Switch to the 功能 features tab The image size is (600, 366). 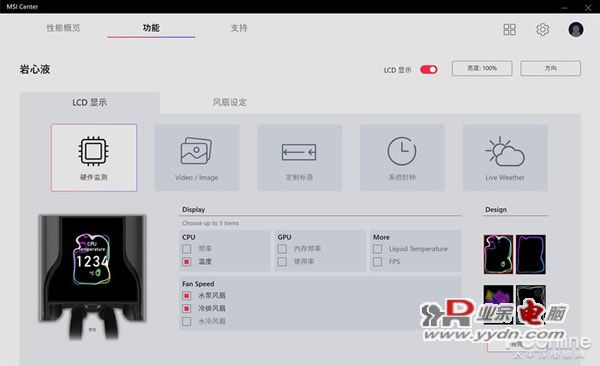tap(151, 28)
